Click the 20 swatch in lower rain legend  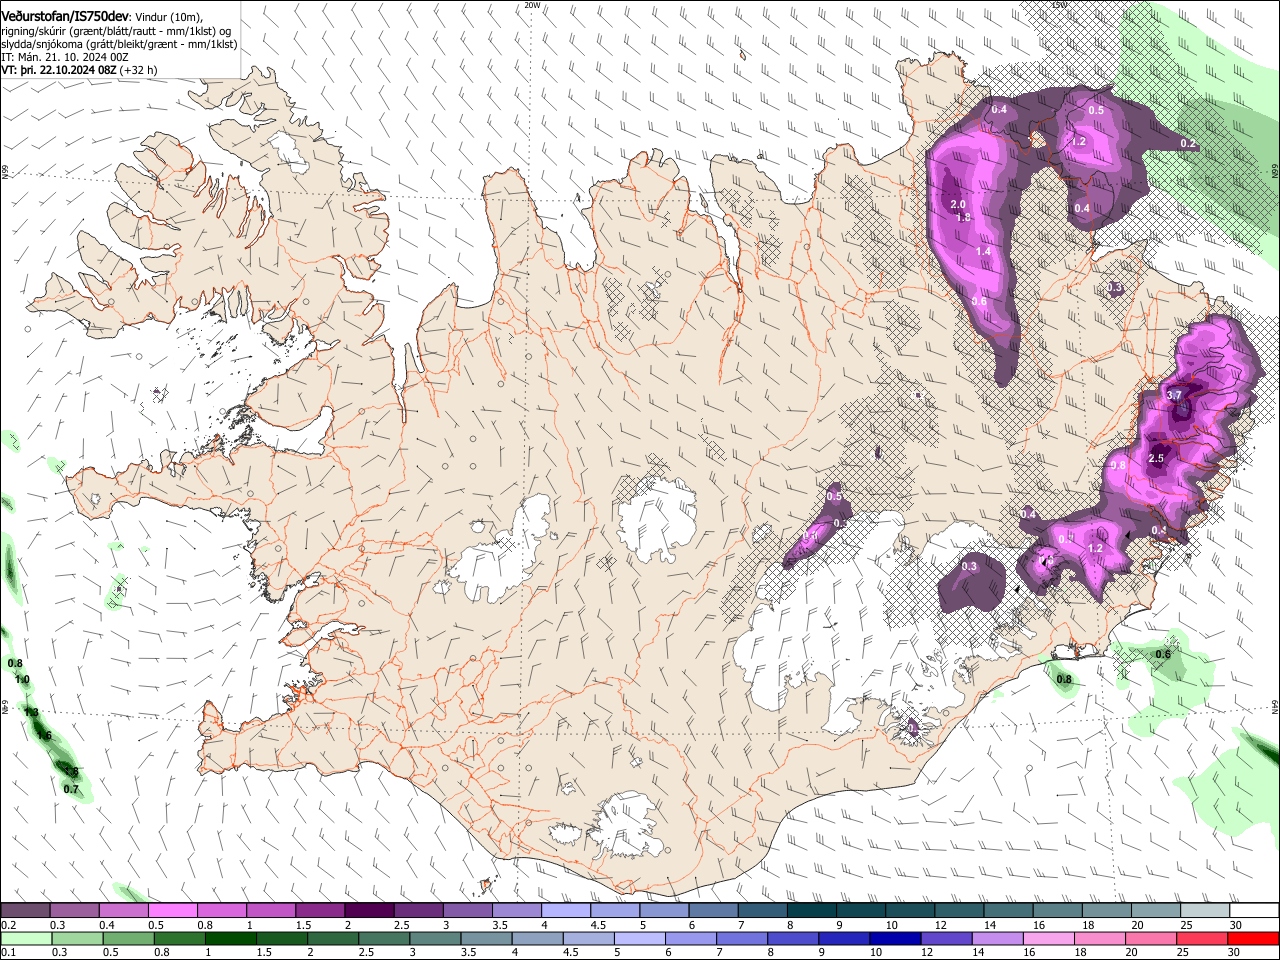(1150, 938)
